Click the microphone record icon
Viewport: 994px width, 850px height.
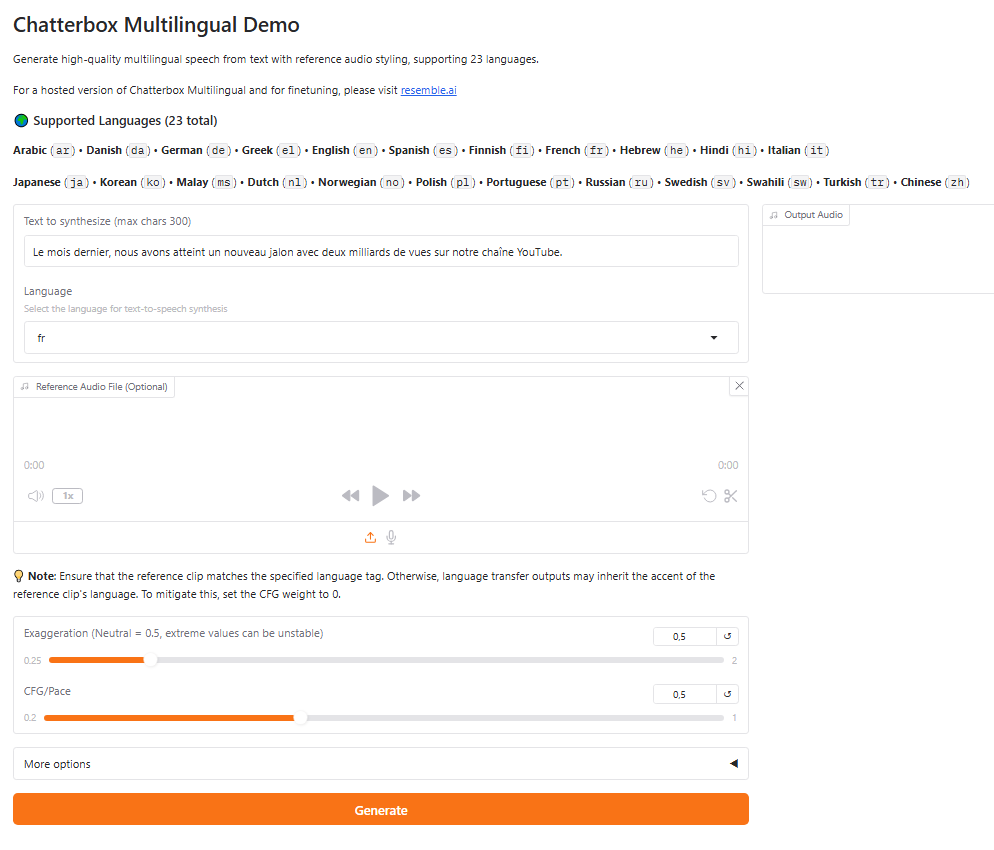point(391,538)
